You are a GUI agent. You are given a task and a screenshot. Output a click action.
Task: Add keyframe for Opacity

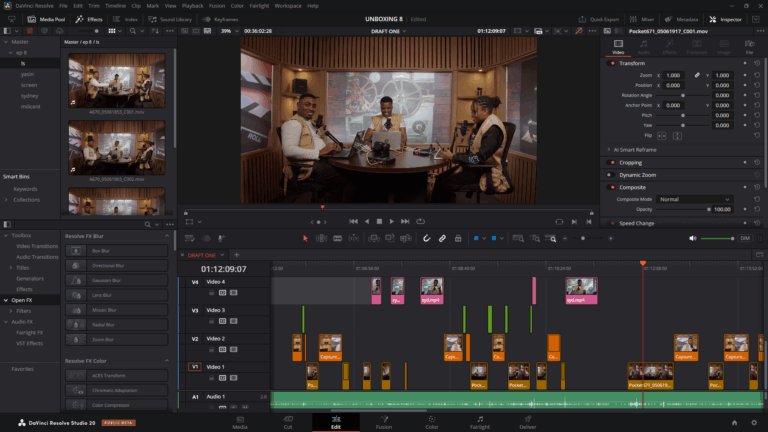point(745,209)
